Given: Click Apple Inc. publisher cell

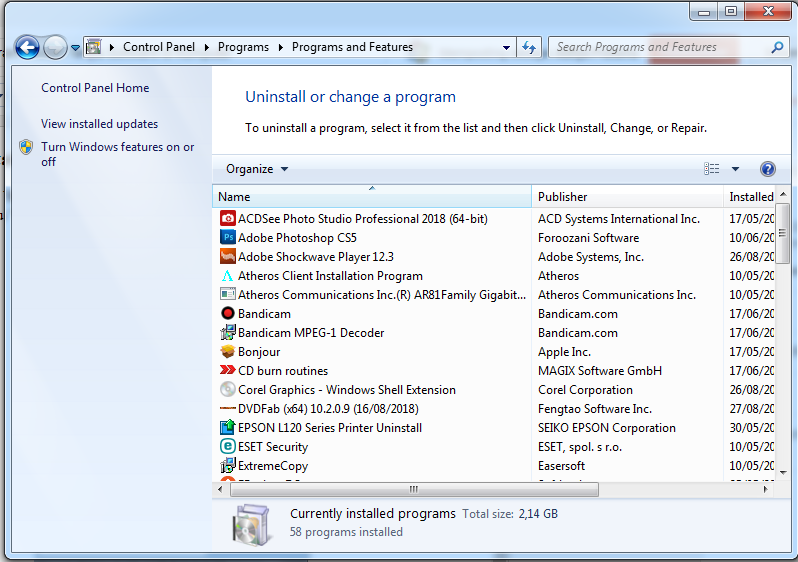Looking at the screenshot, I should [564, 352].
